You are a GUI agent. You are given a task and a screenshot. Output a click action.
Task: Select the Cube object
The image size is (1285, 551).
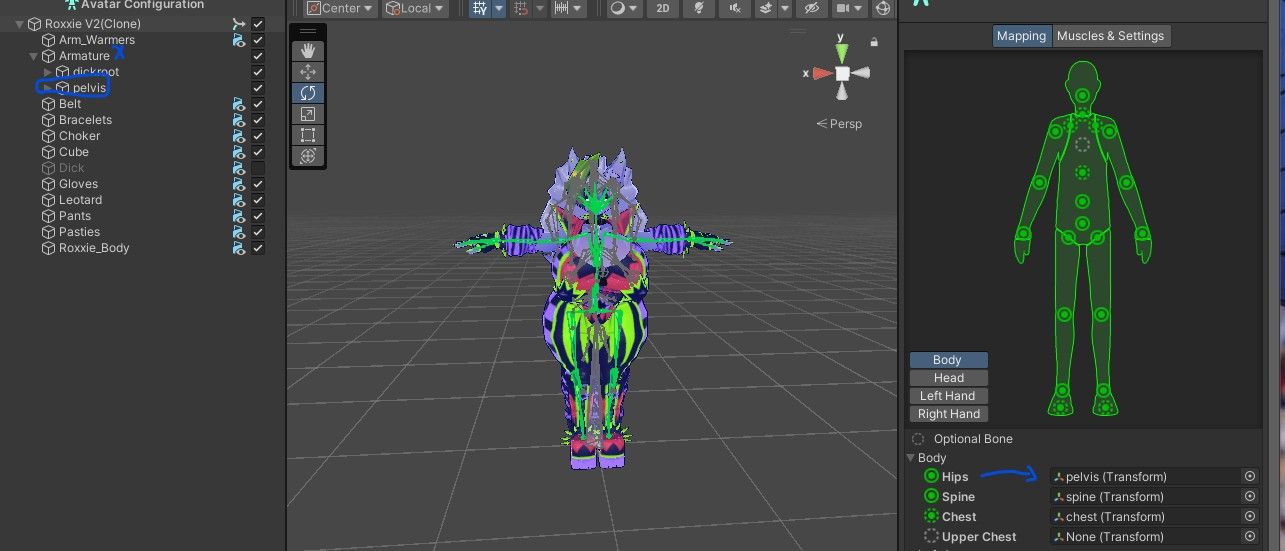click(x=74, y=152)
